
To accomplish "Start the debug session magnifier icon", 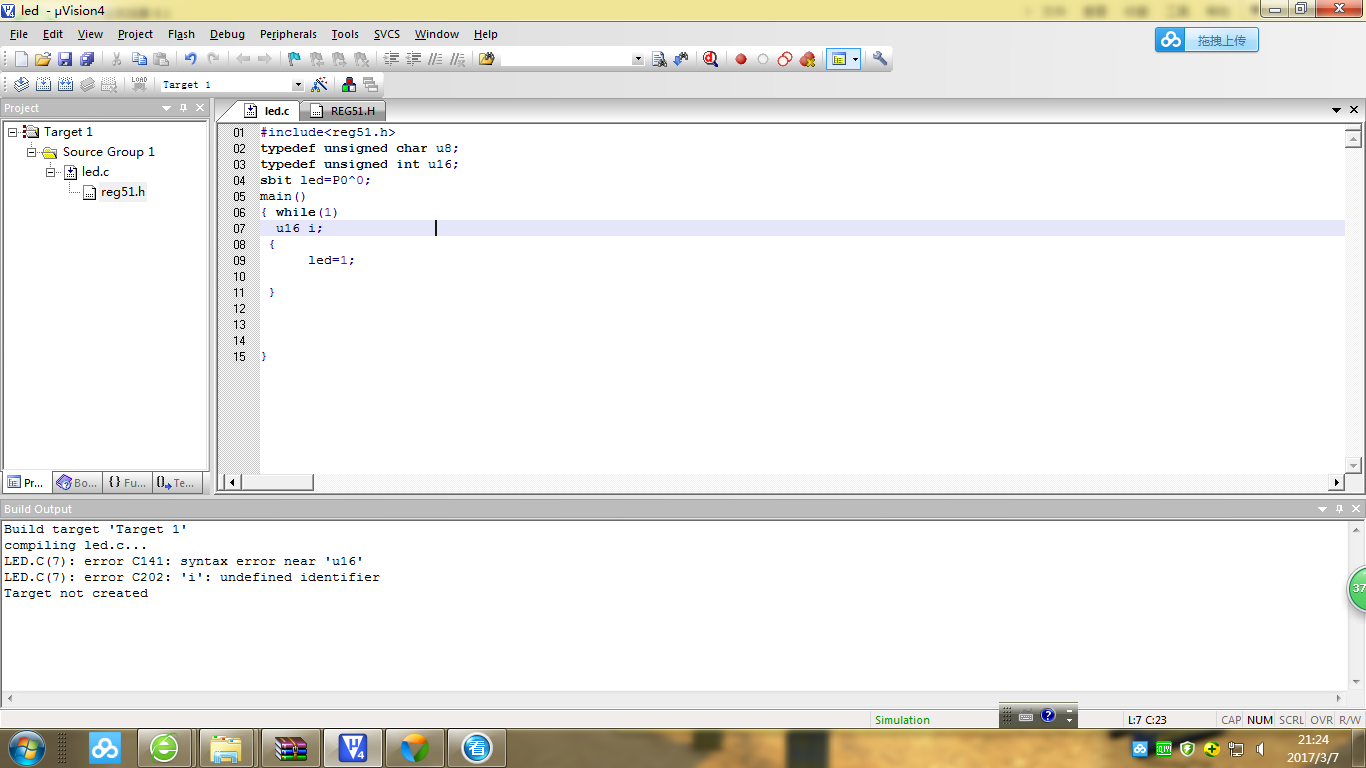I will [x=710, y=59].
